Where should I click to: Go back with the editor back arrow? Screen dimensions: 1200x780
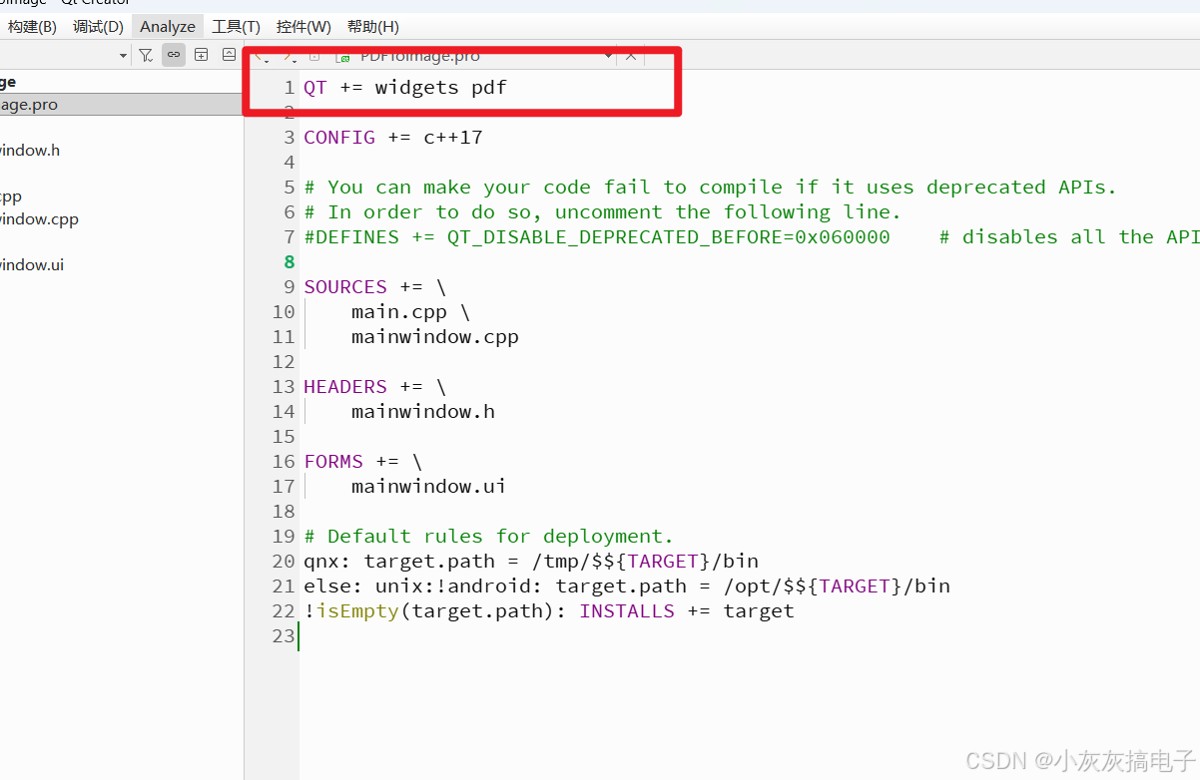(260, 56)
